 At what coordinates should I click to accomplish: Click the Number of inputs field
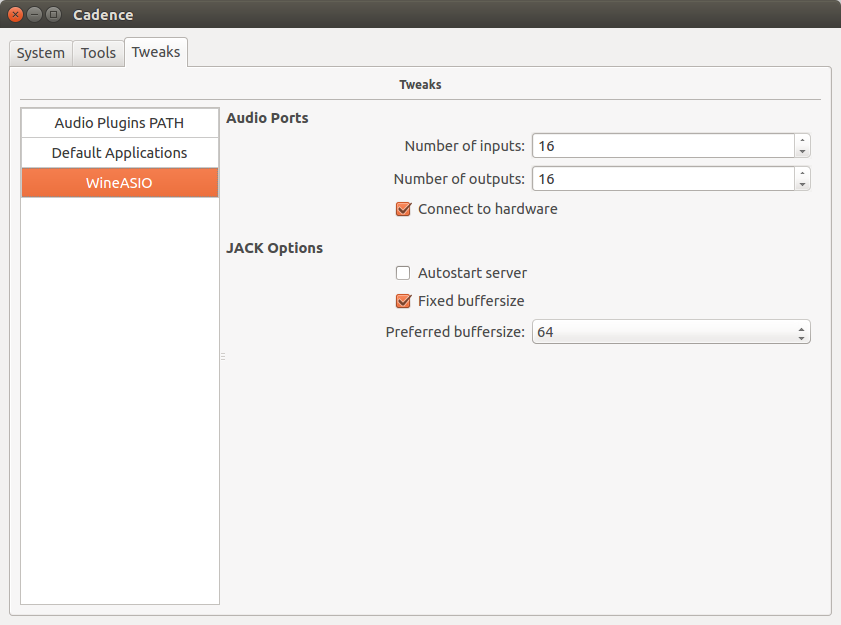(663, 146)
